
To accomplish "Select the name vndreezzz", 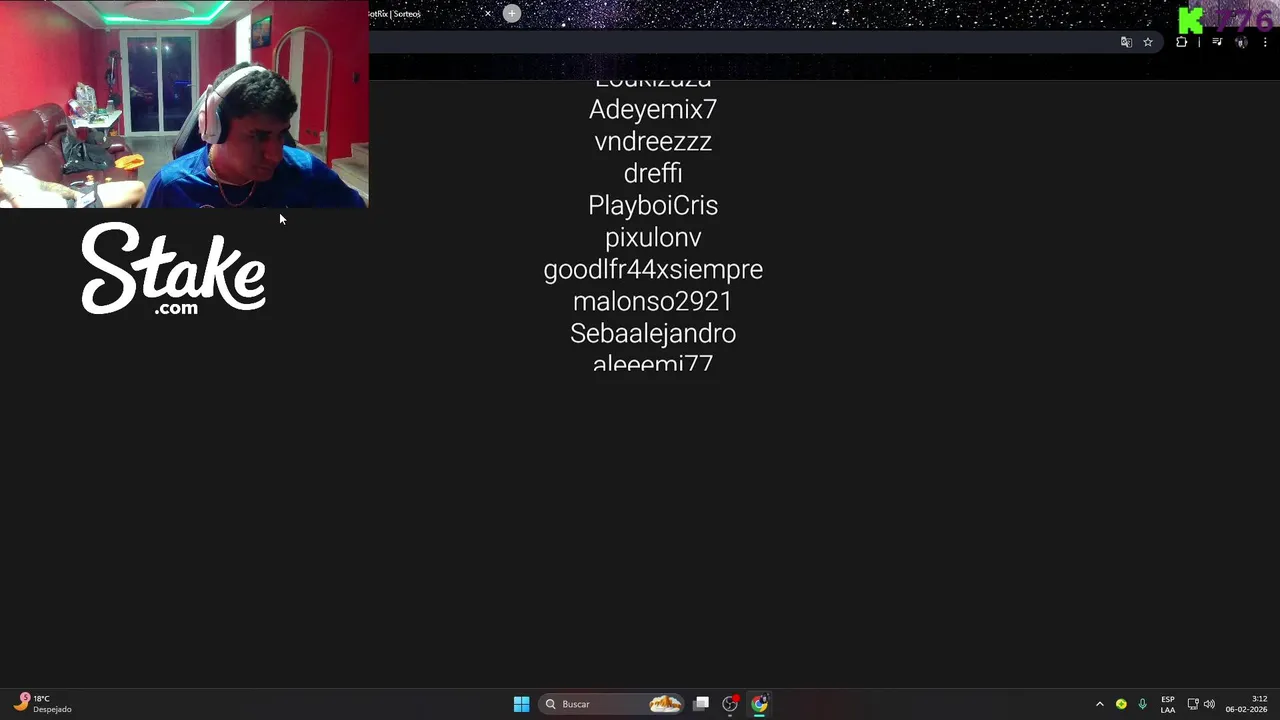I will 653,141.
